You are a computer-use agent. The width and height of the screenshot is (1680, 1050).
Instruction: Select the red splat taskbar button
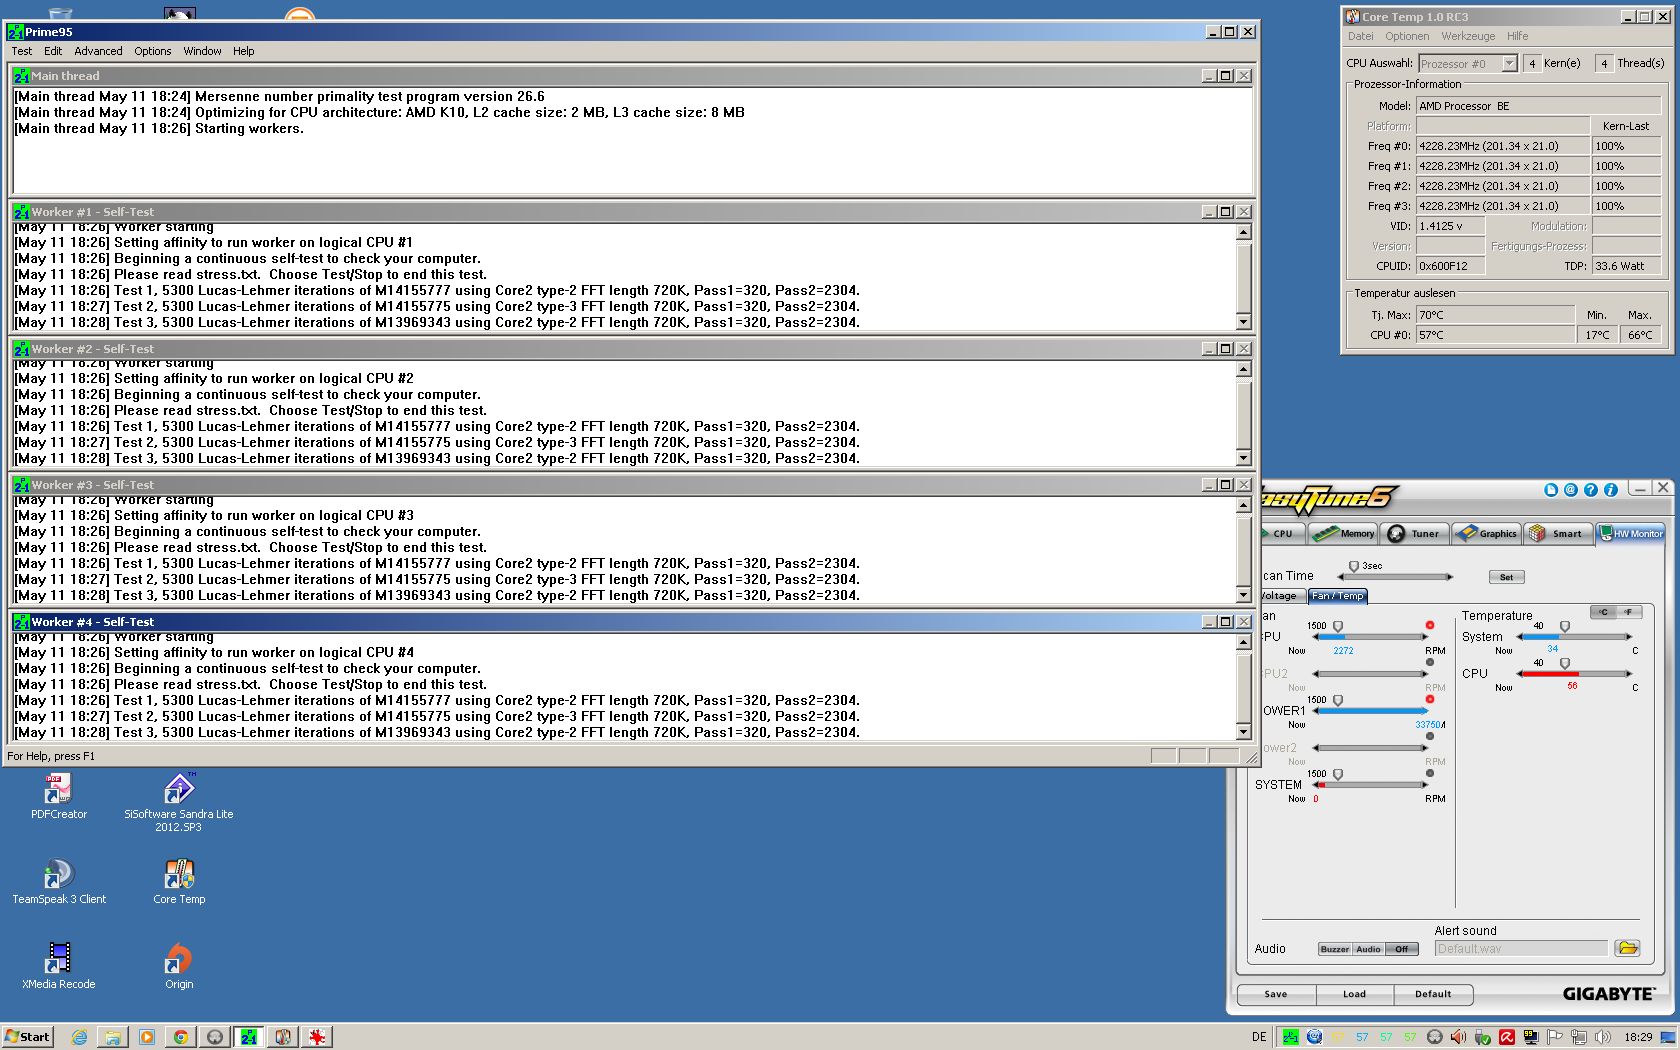click(x=317, y=1037)
